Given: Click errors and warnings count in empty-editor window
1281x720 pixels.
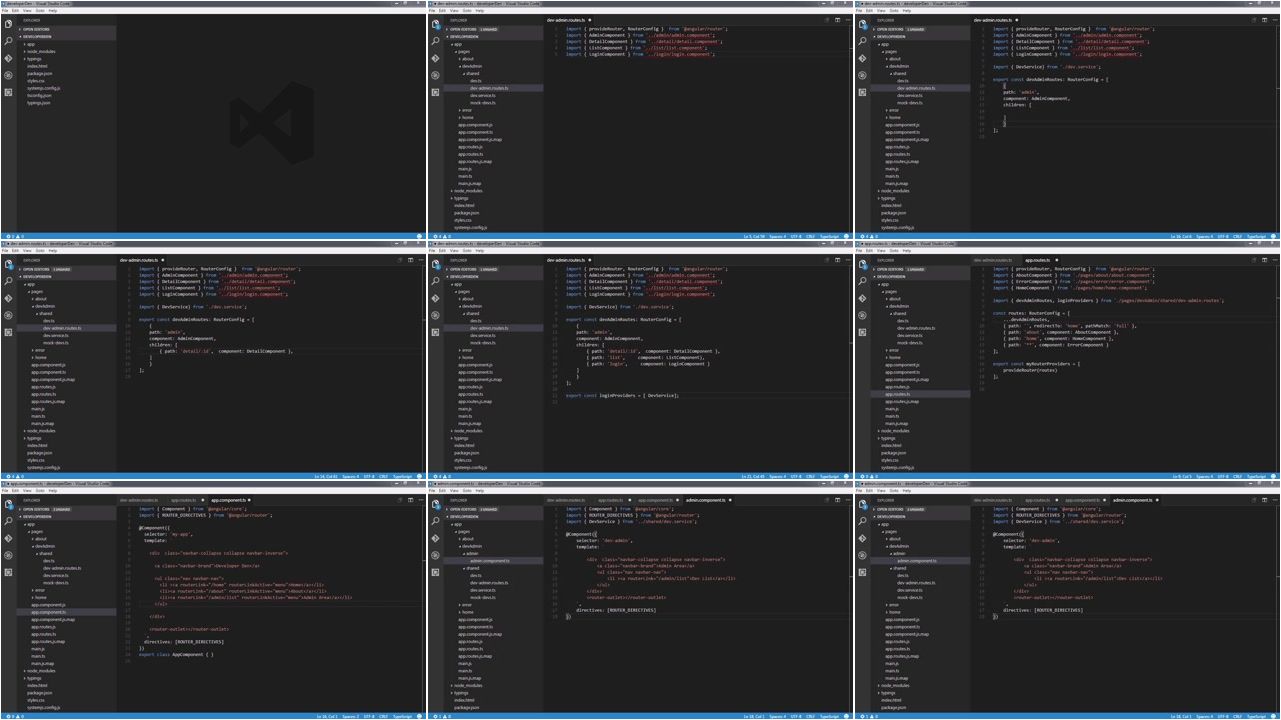Looking at the screenshot, I should point(14,236).
